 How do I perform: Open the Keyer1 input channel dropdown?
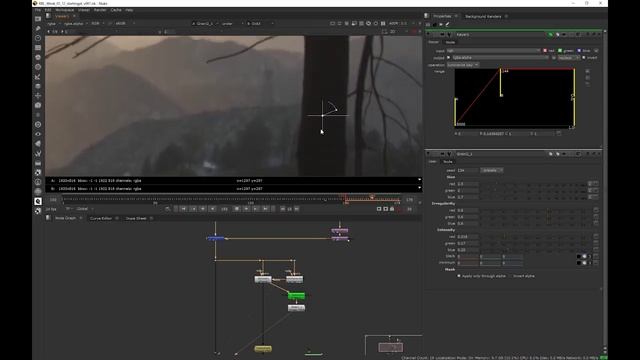493,51
